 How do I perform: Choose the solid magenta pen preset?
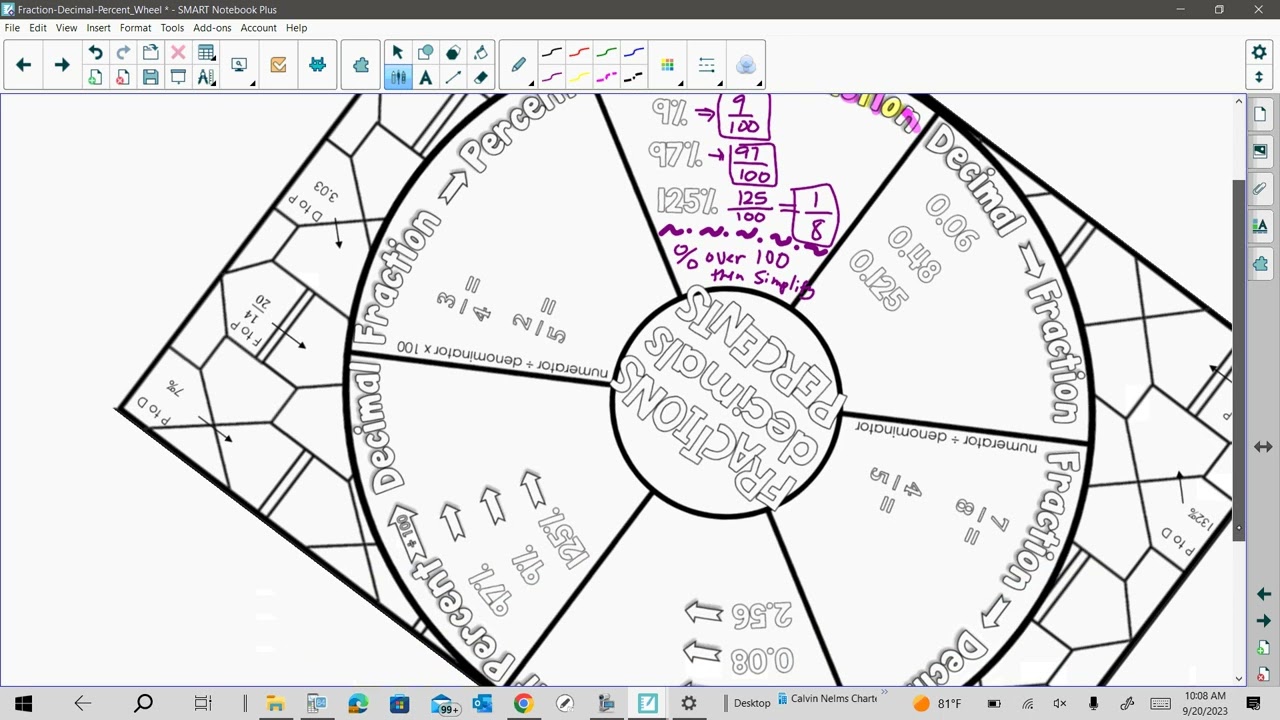pos(551,77)
